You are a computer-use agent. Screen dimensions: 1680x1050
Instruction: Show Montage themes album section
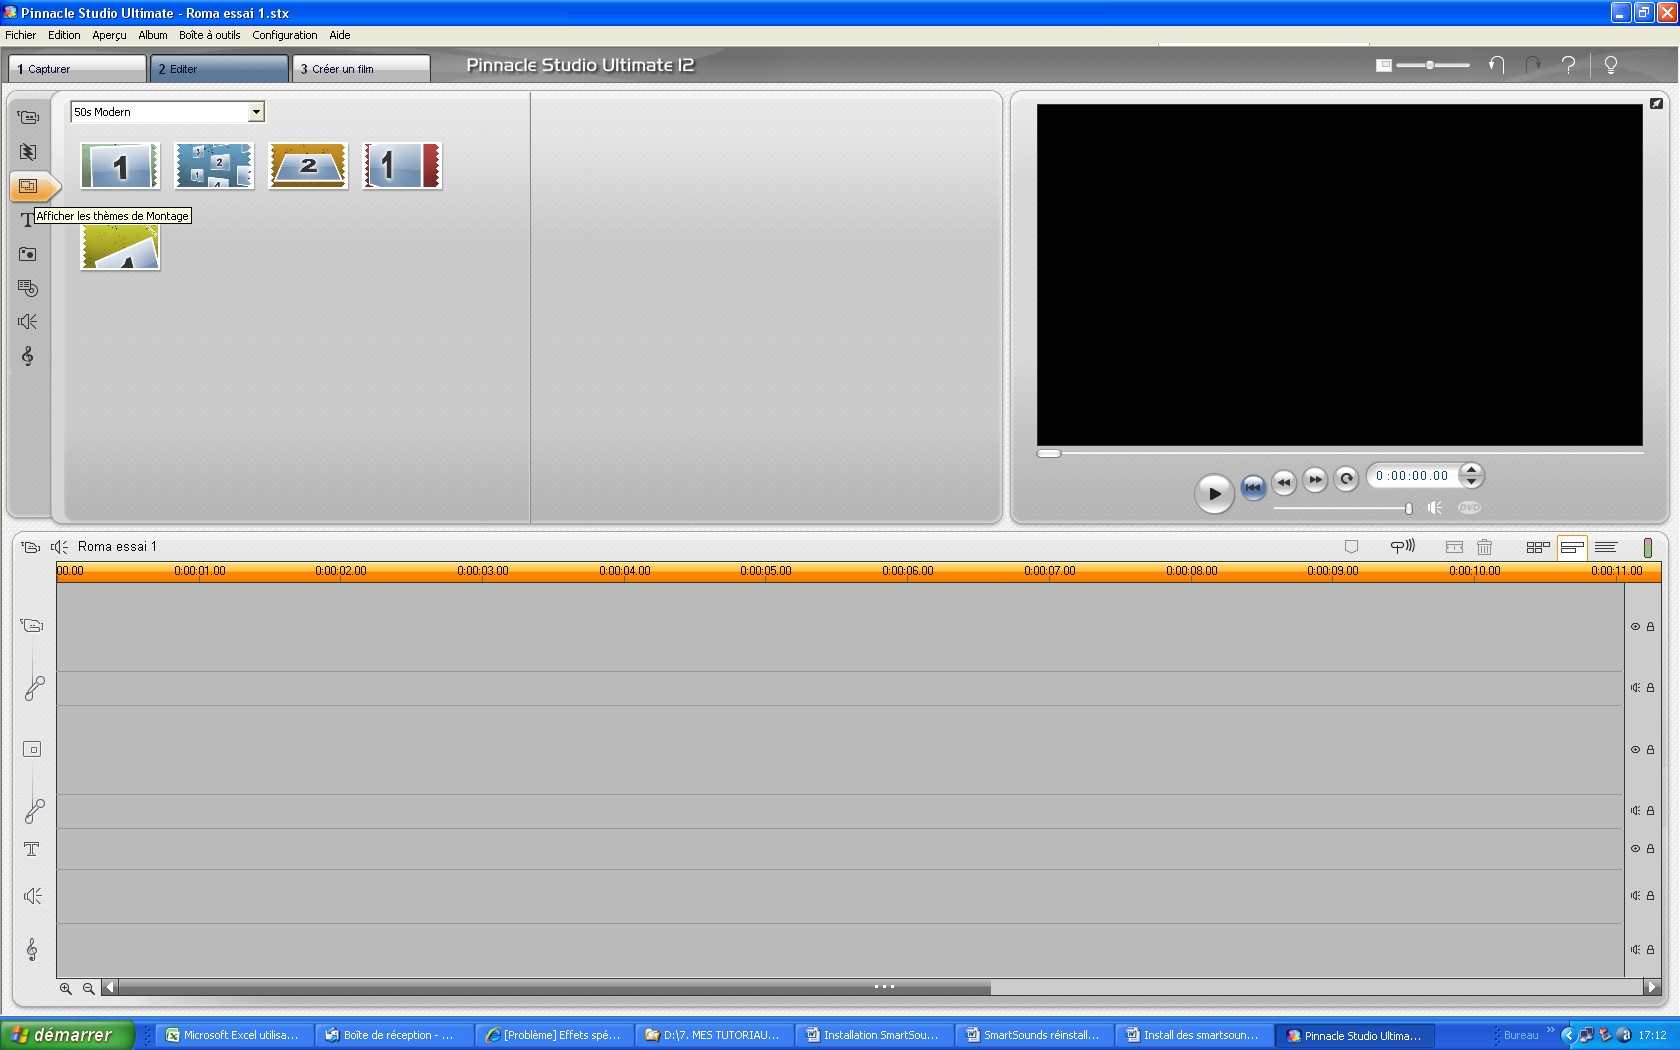(28, 186)
